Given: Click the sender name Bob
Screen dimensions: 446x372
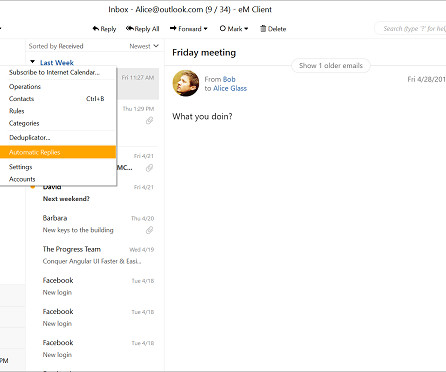Looking at the screenshot, I should pos(229,79).
